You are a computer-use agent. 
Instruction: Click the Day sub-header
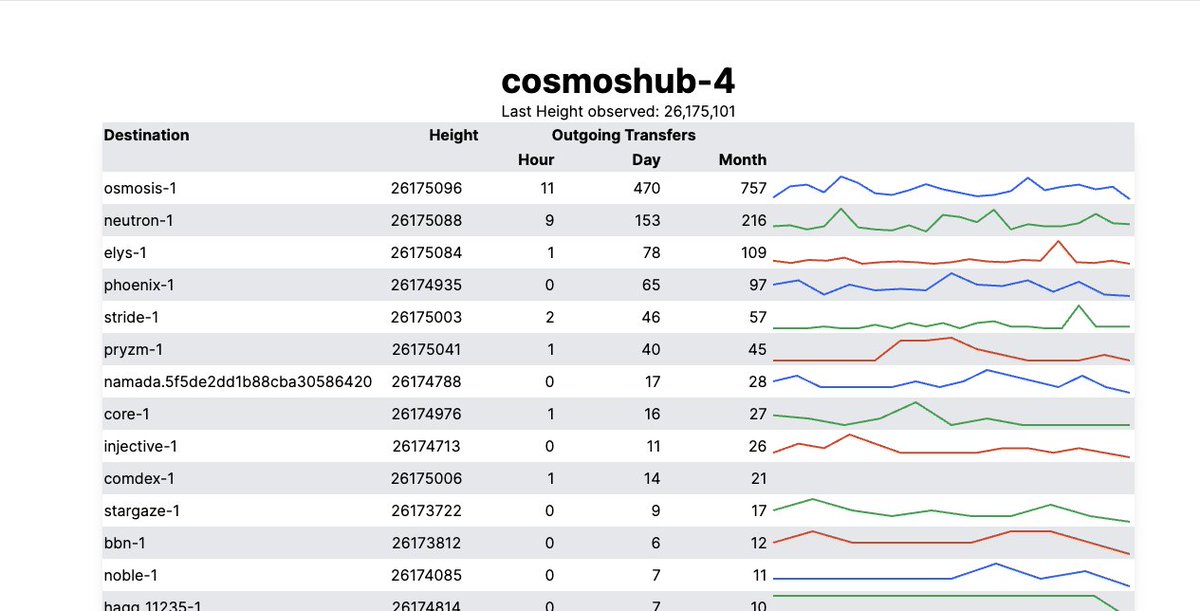coord(646,160)
